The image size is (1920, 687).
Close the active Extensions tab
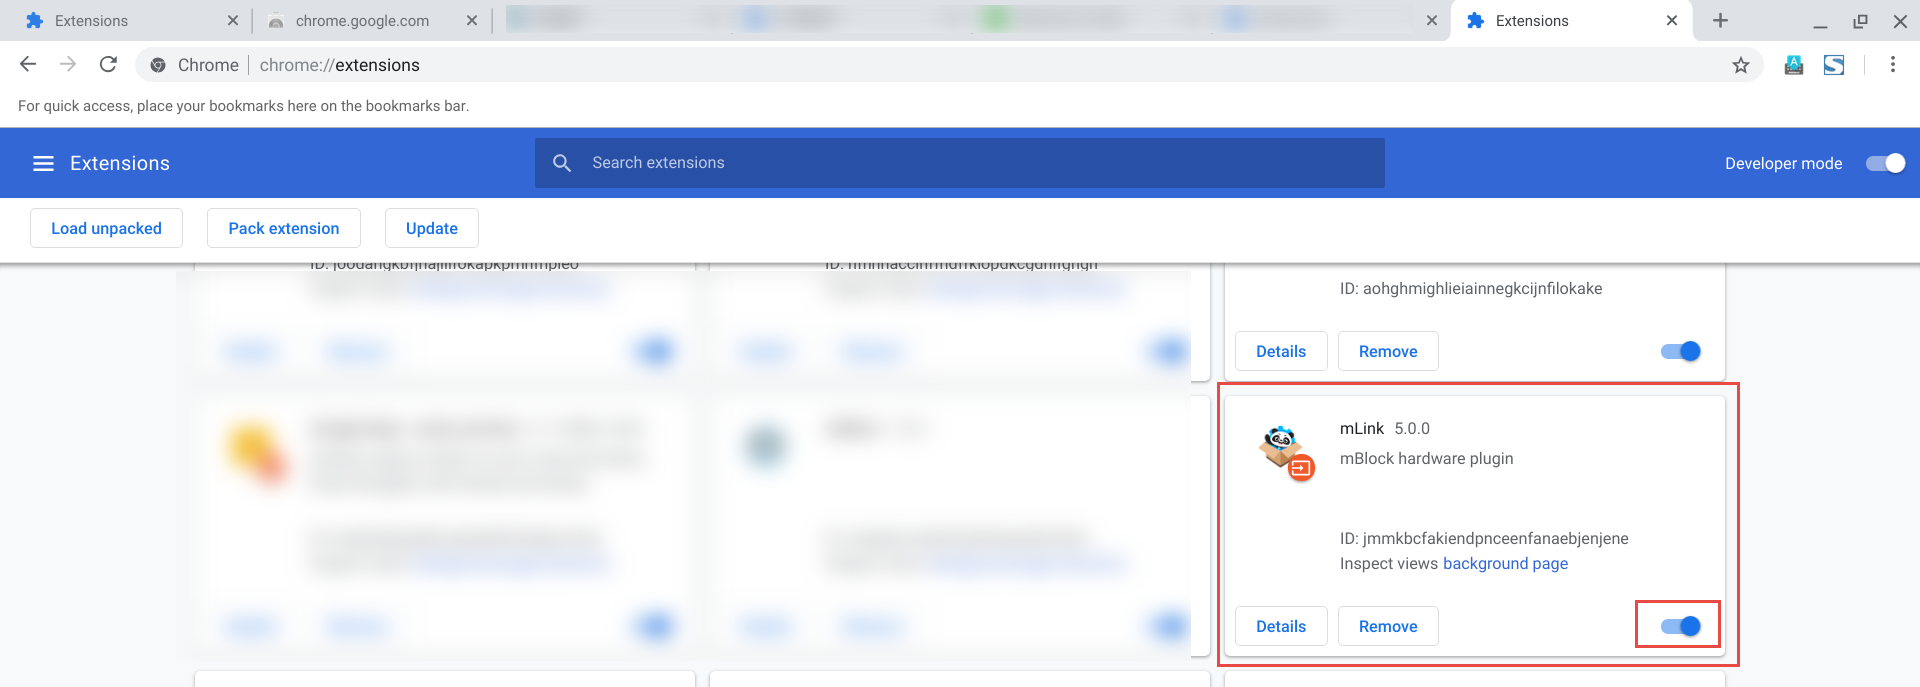pos(1672,20)
